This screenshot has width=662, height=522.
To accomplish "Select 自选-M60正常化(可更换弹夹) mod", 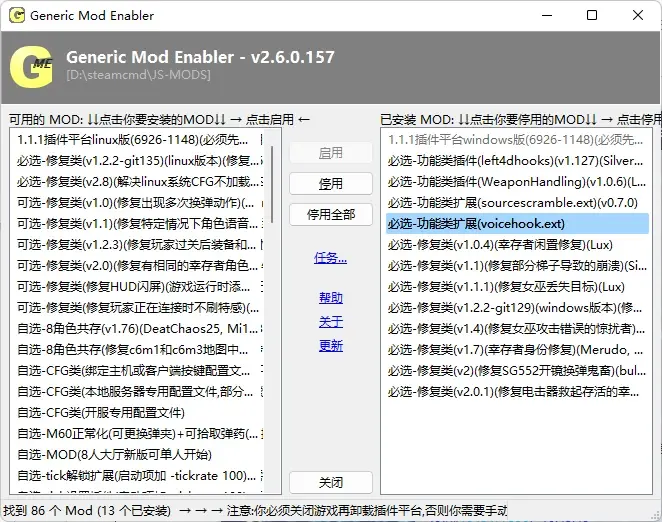I will click(137, 434).
